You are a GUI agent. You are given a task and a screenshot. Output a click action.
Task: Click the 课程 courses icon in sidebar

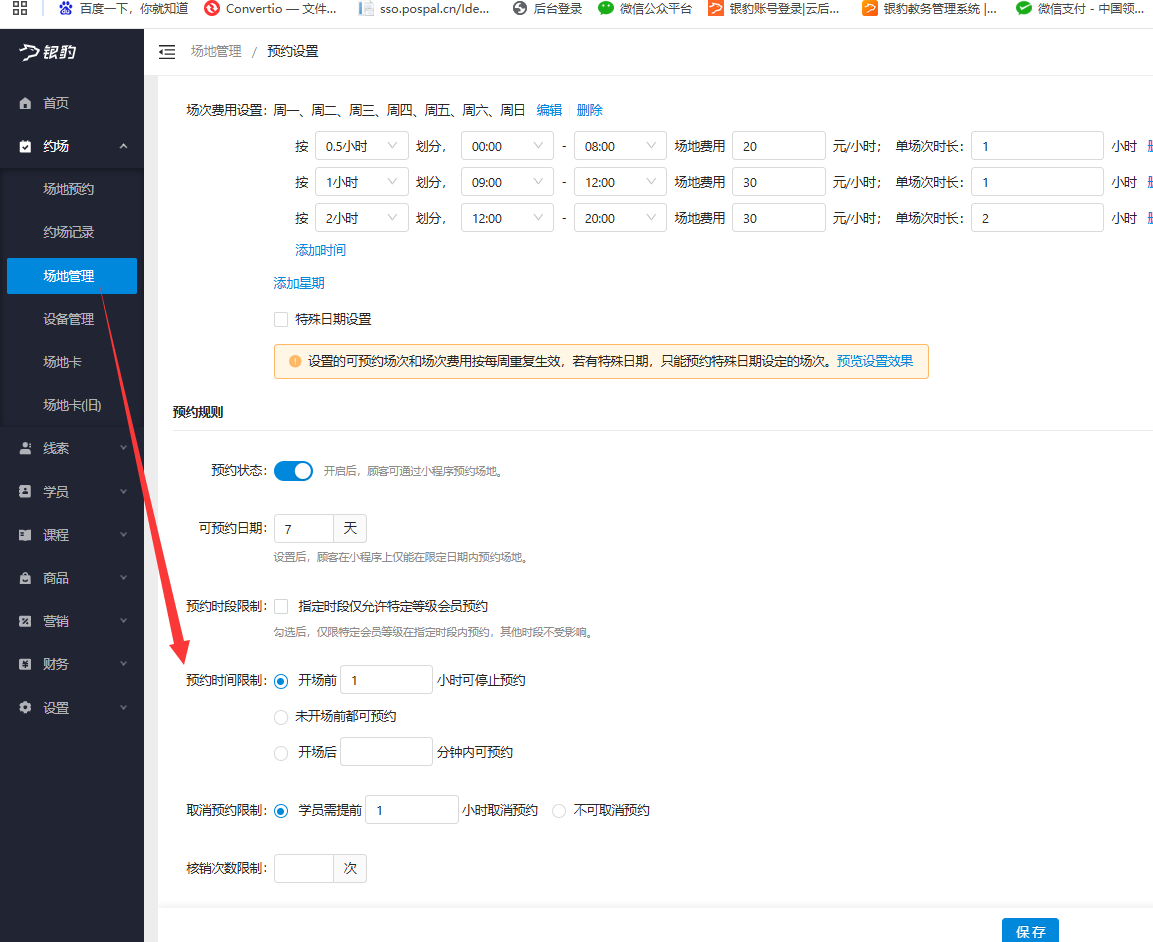tap(26, 535)
